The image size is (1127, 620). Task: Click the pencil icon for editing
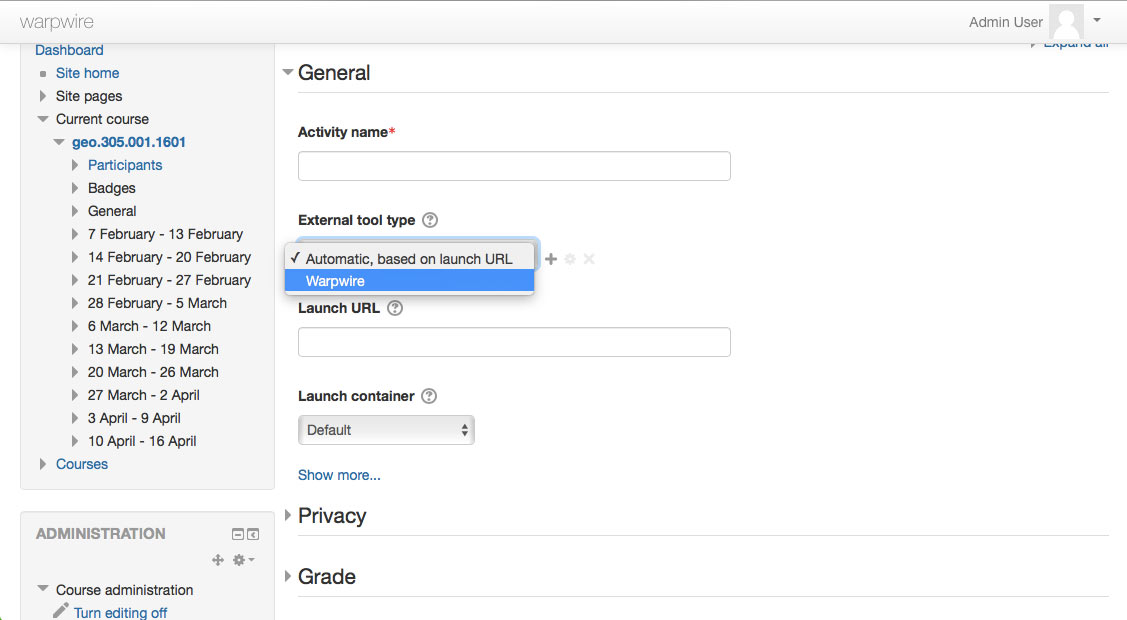pos(60,611)
